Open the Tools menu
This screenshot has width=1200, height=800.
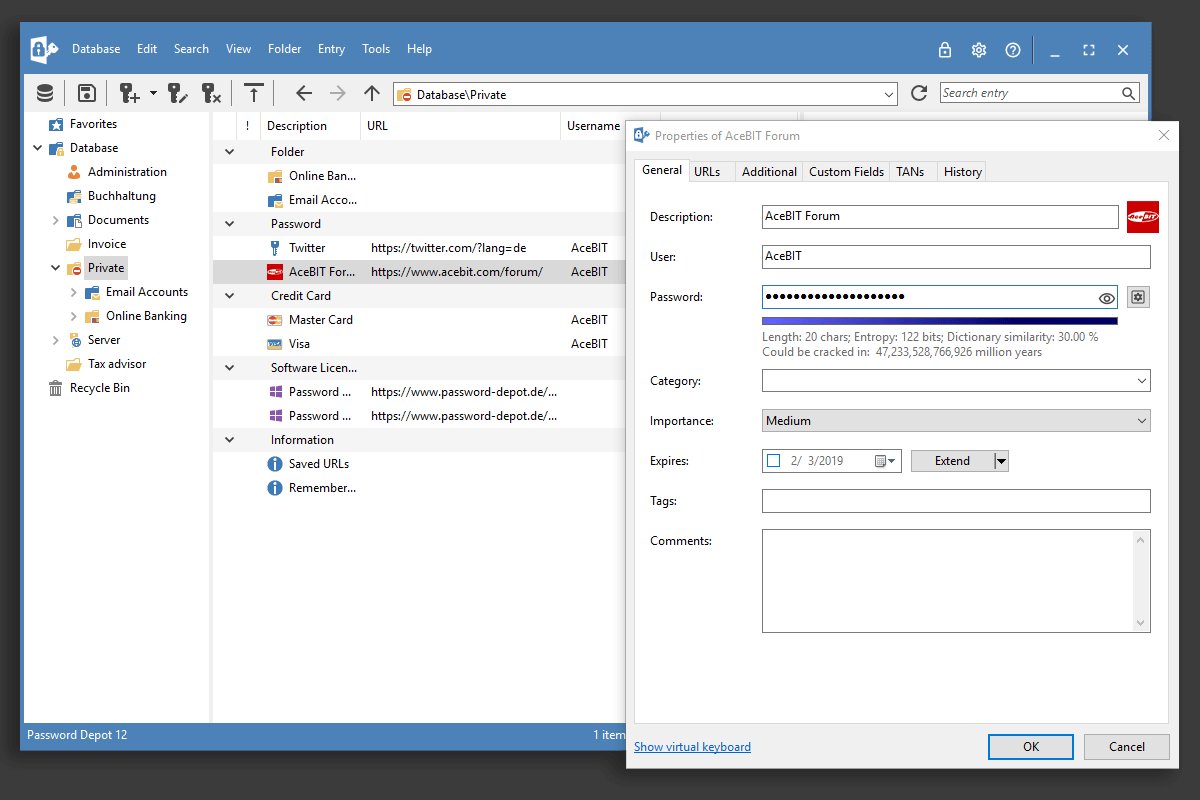pos(376,49)
